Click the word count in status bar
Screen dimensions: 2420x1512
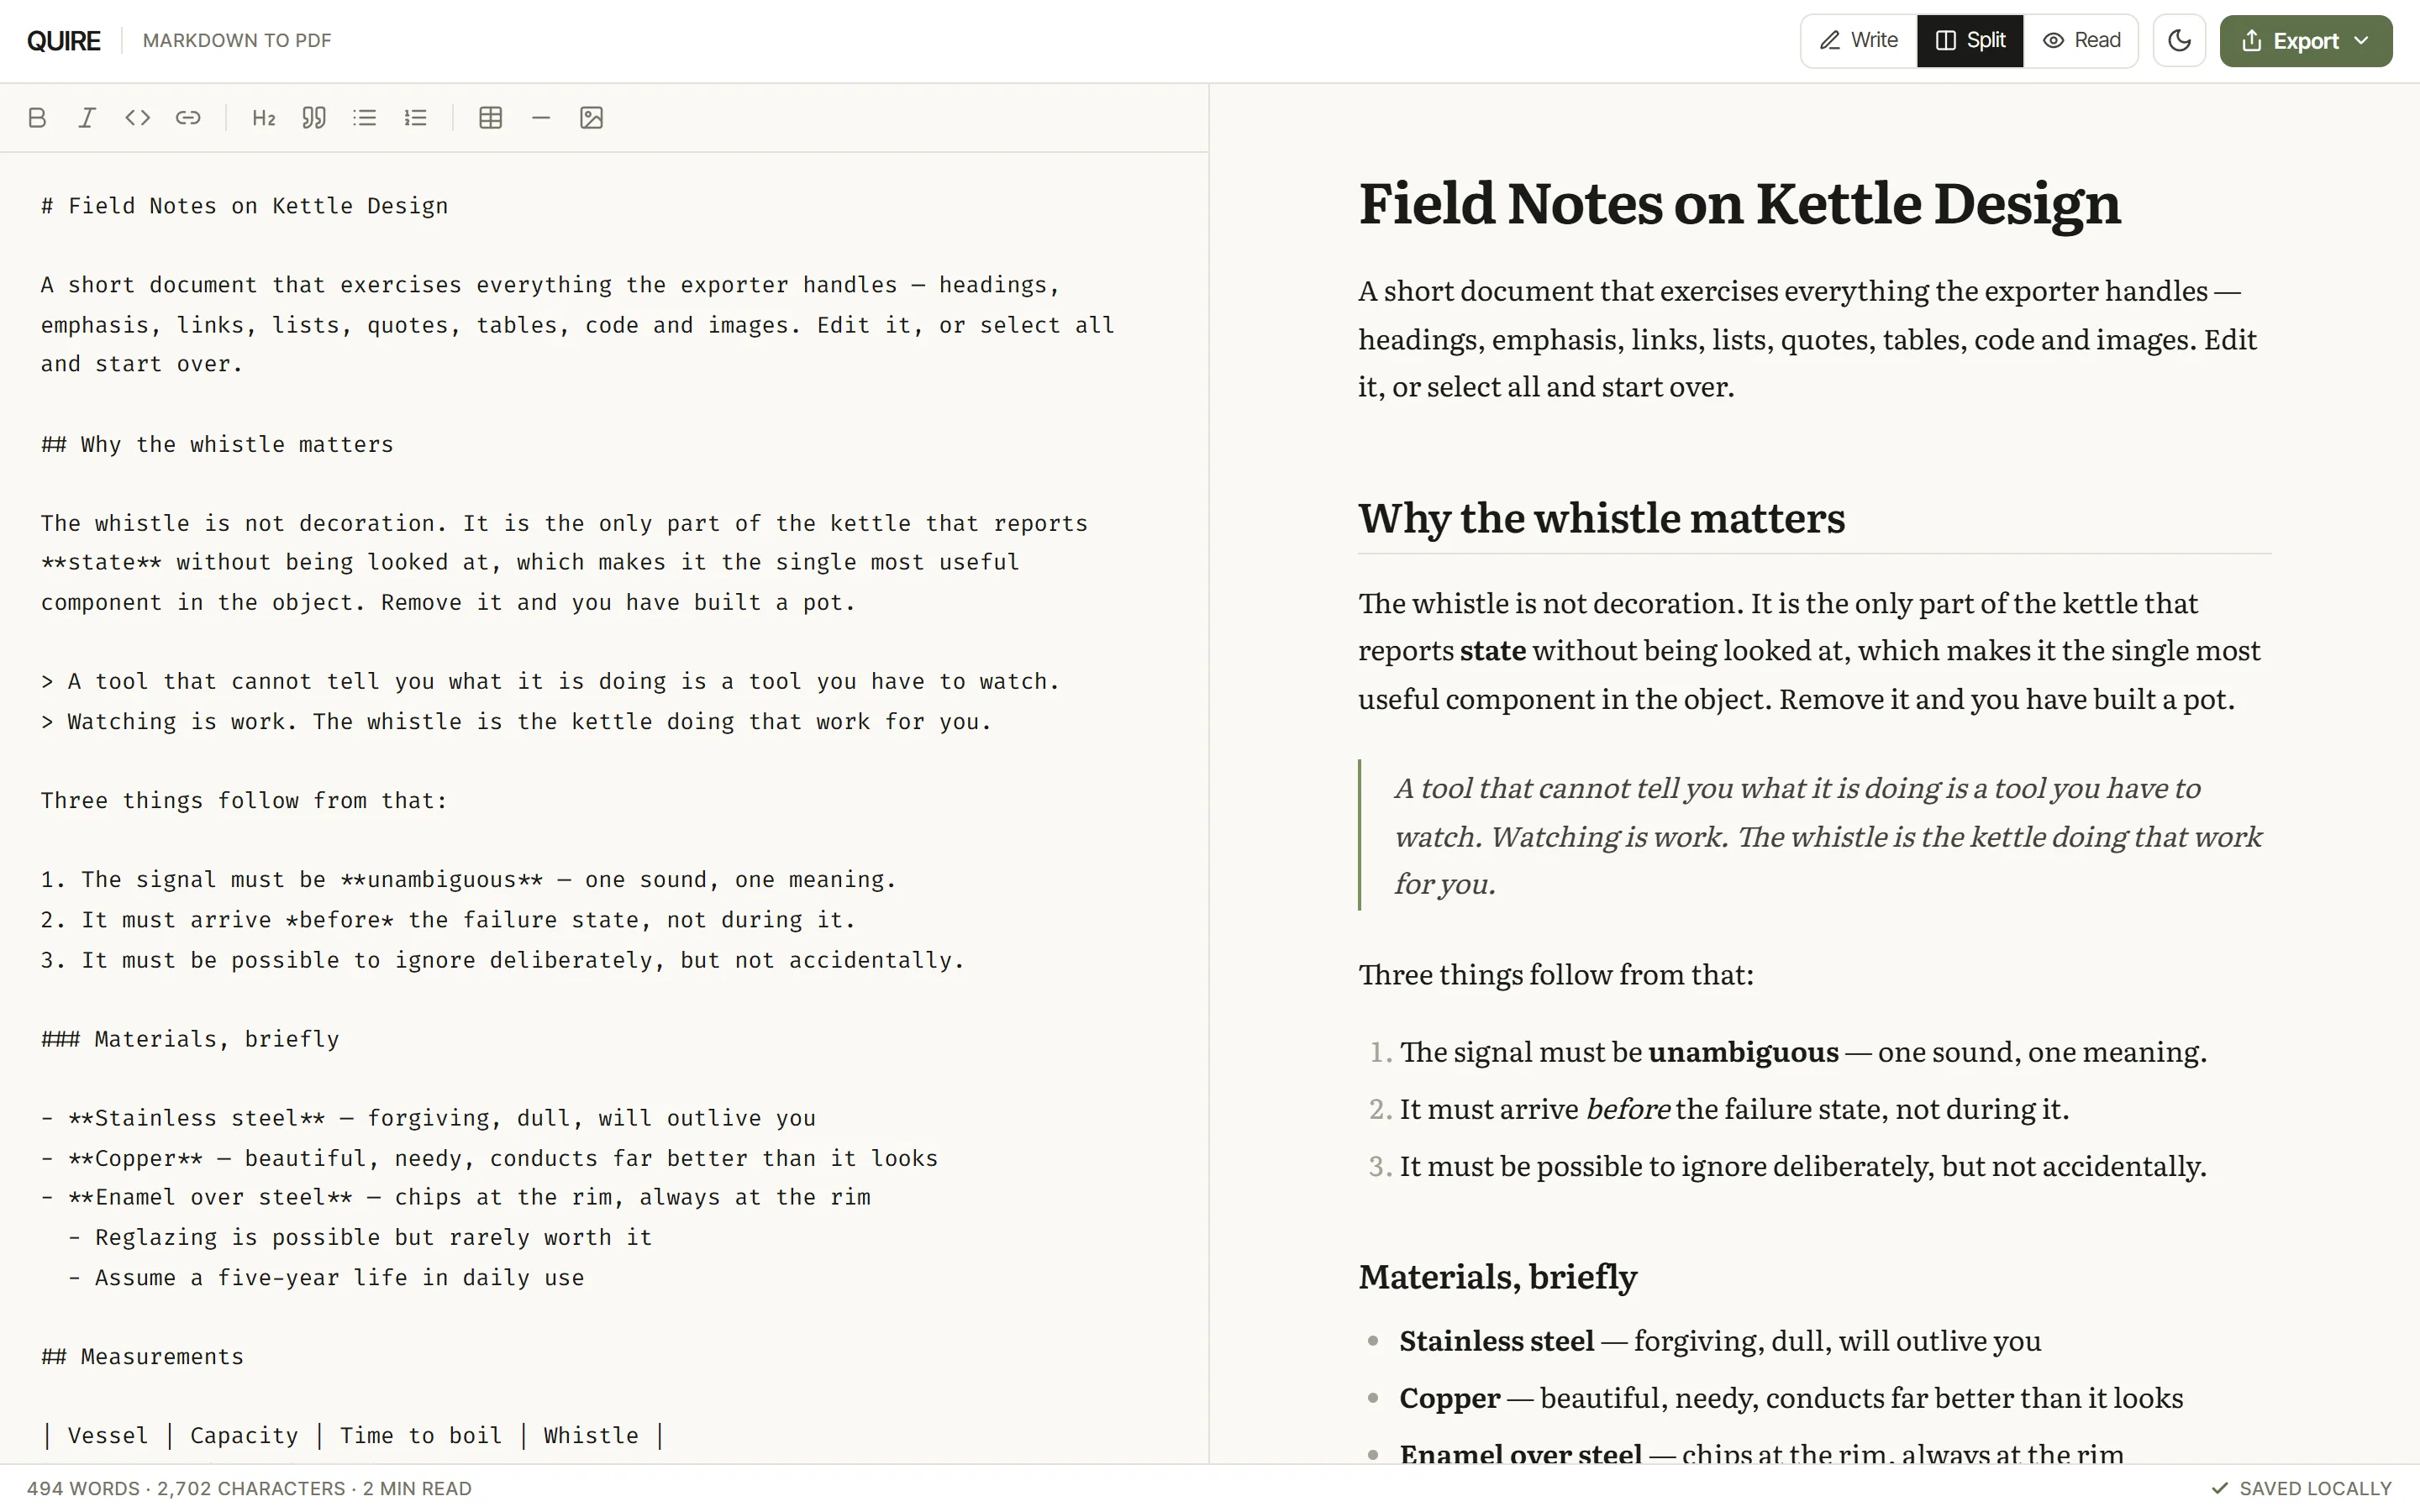[x=84, y=1488]
